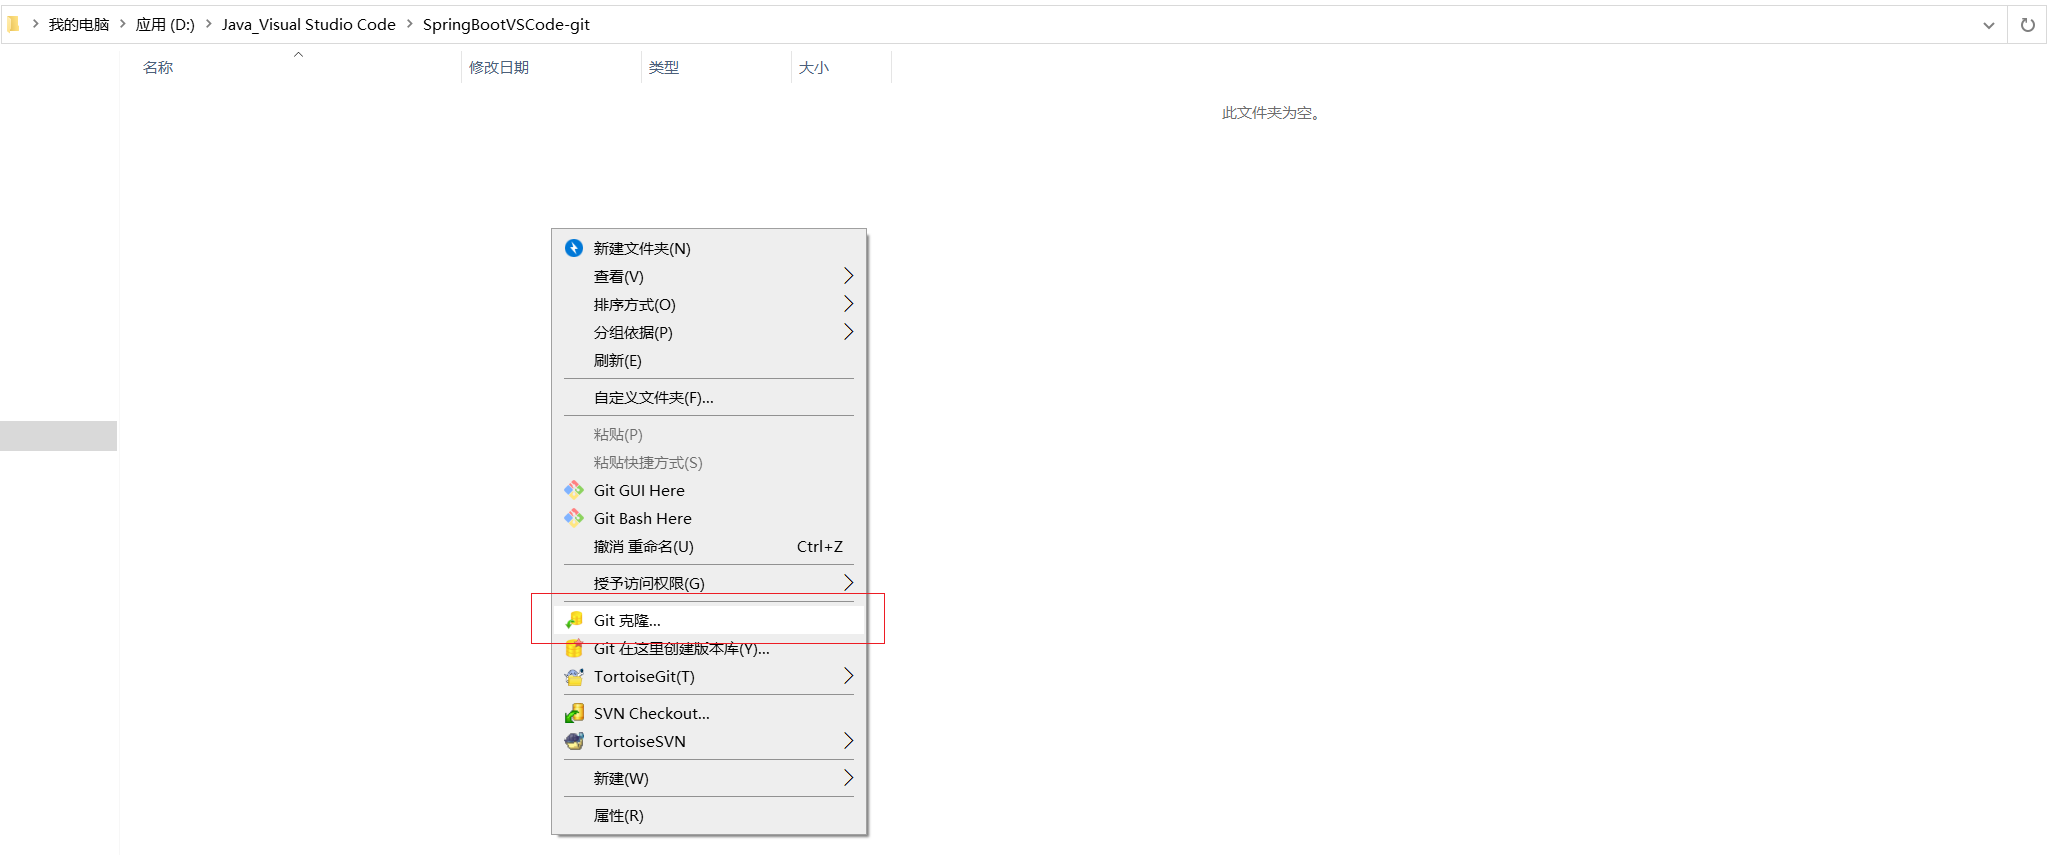This screenshot has width=2051, height=855.
Task: Click the 粘贴快捷方式(S) menu entry
Action: pos(709,462)
